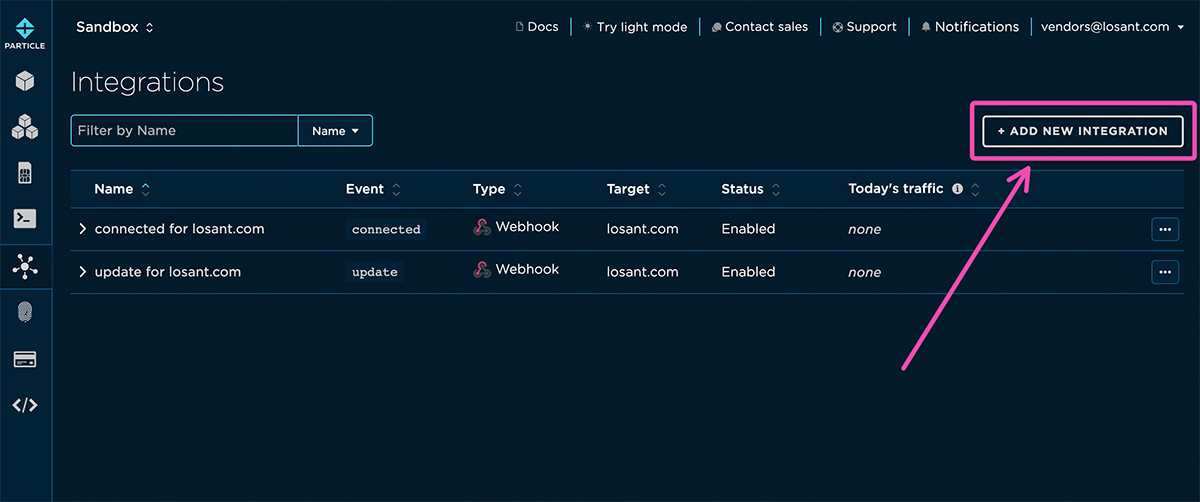1200x502 pixels.
Task: Click Add New Integration button
Action: click(1083, 131)
